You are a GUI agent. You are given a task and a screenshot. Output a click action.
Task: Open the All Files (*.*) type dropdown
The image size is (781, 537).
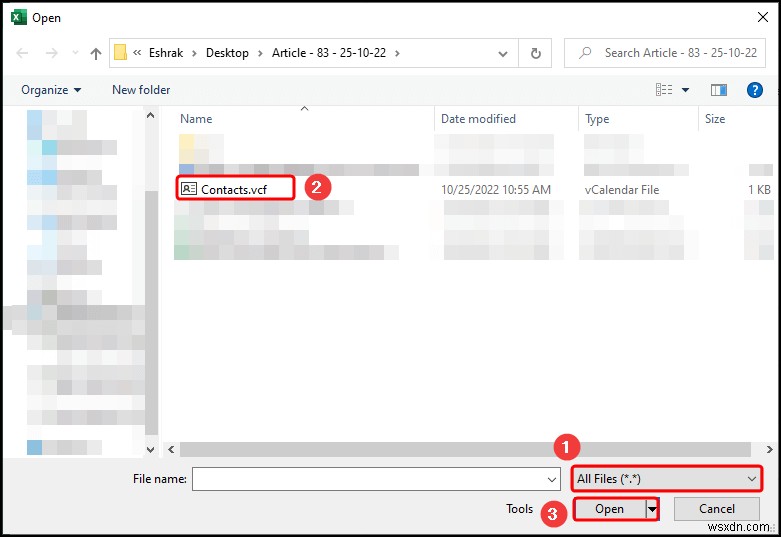tap(666, 479)
